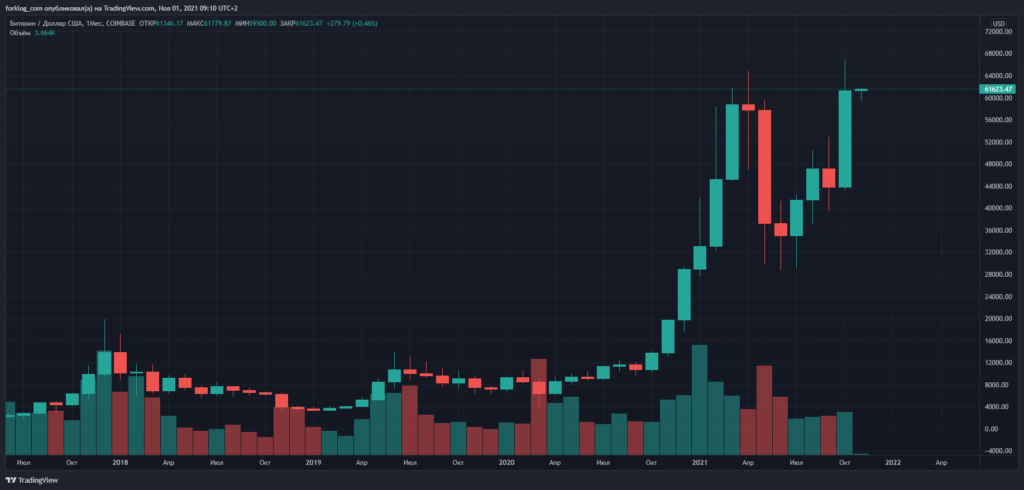Click the large red candle after April 2021

tap(765, 166)
